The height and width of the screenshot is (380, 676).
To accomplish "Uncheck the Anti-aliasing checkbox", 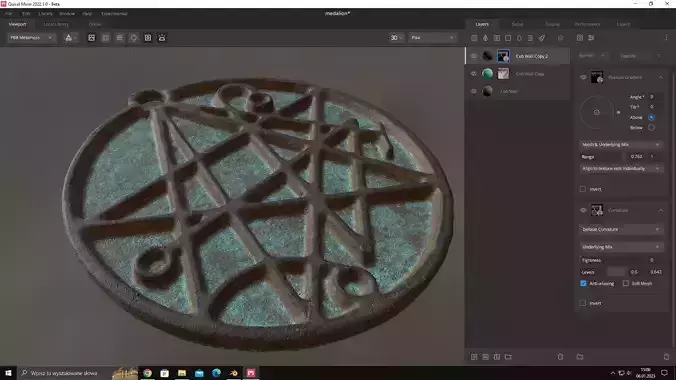I will (583, 283).
